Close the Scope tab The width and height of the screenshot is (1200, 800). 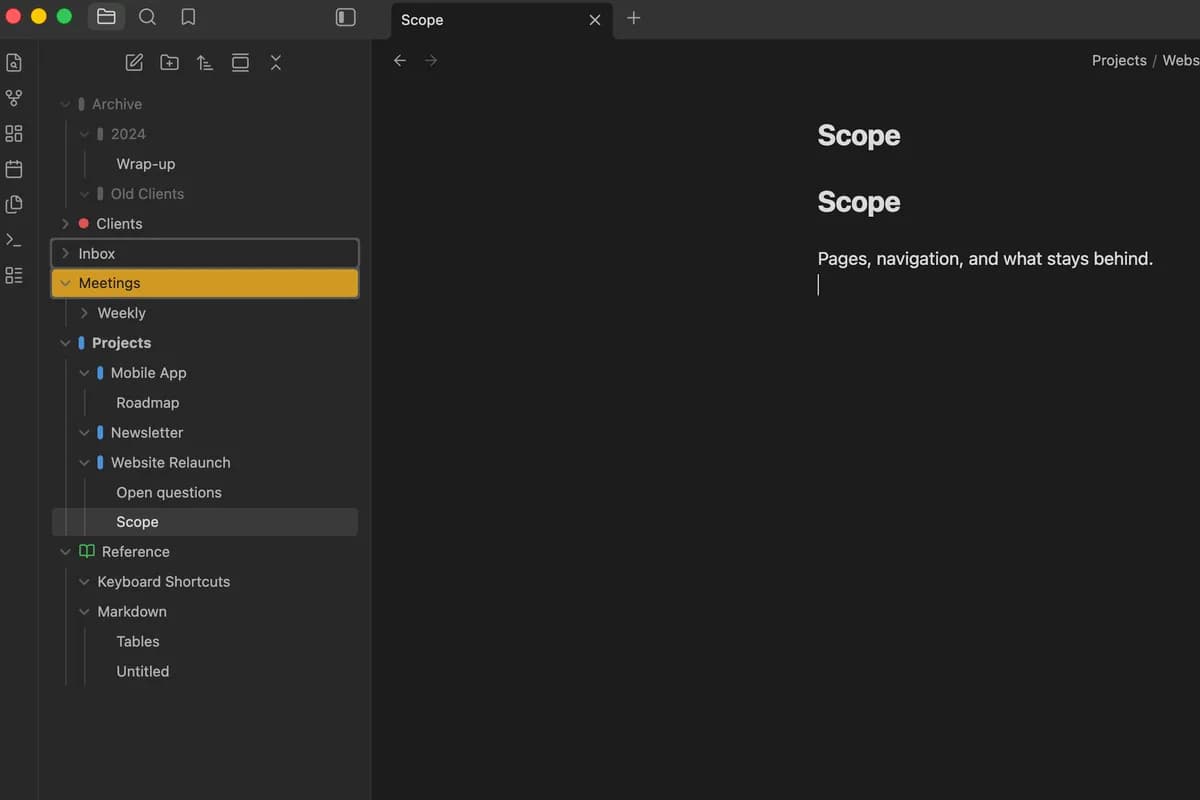click(x=595, y=20)
